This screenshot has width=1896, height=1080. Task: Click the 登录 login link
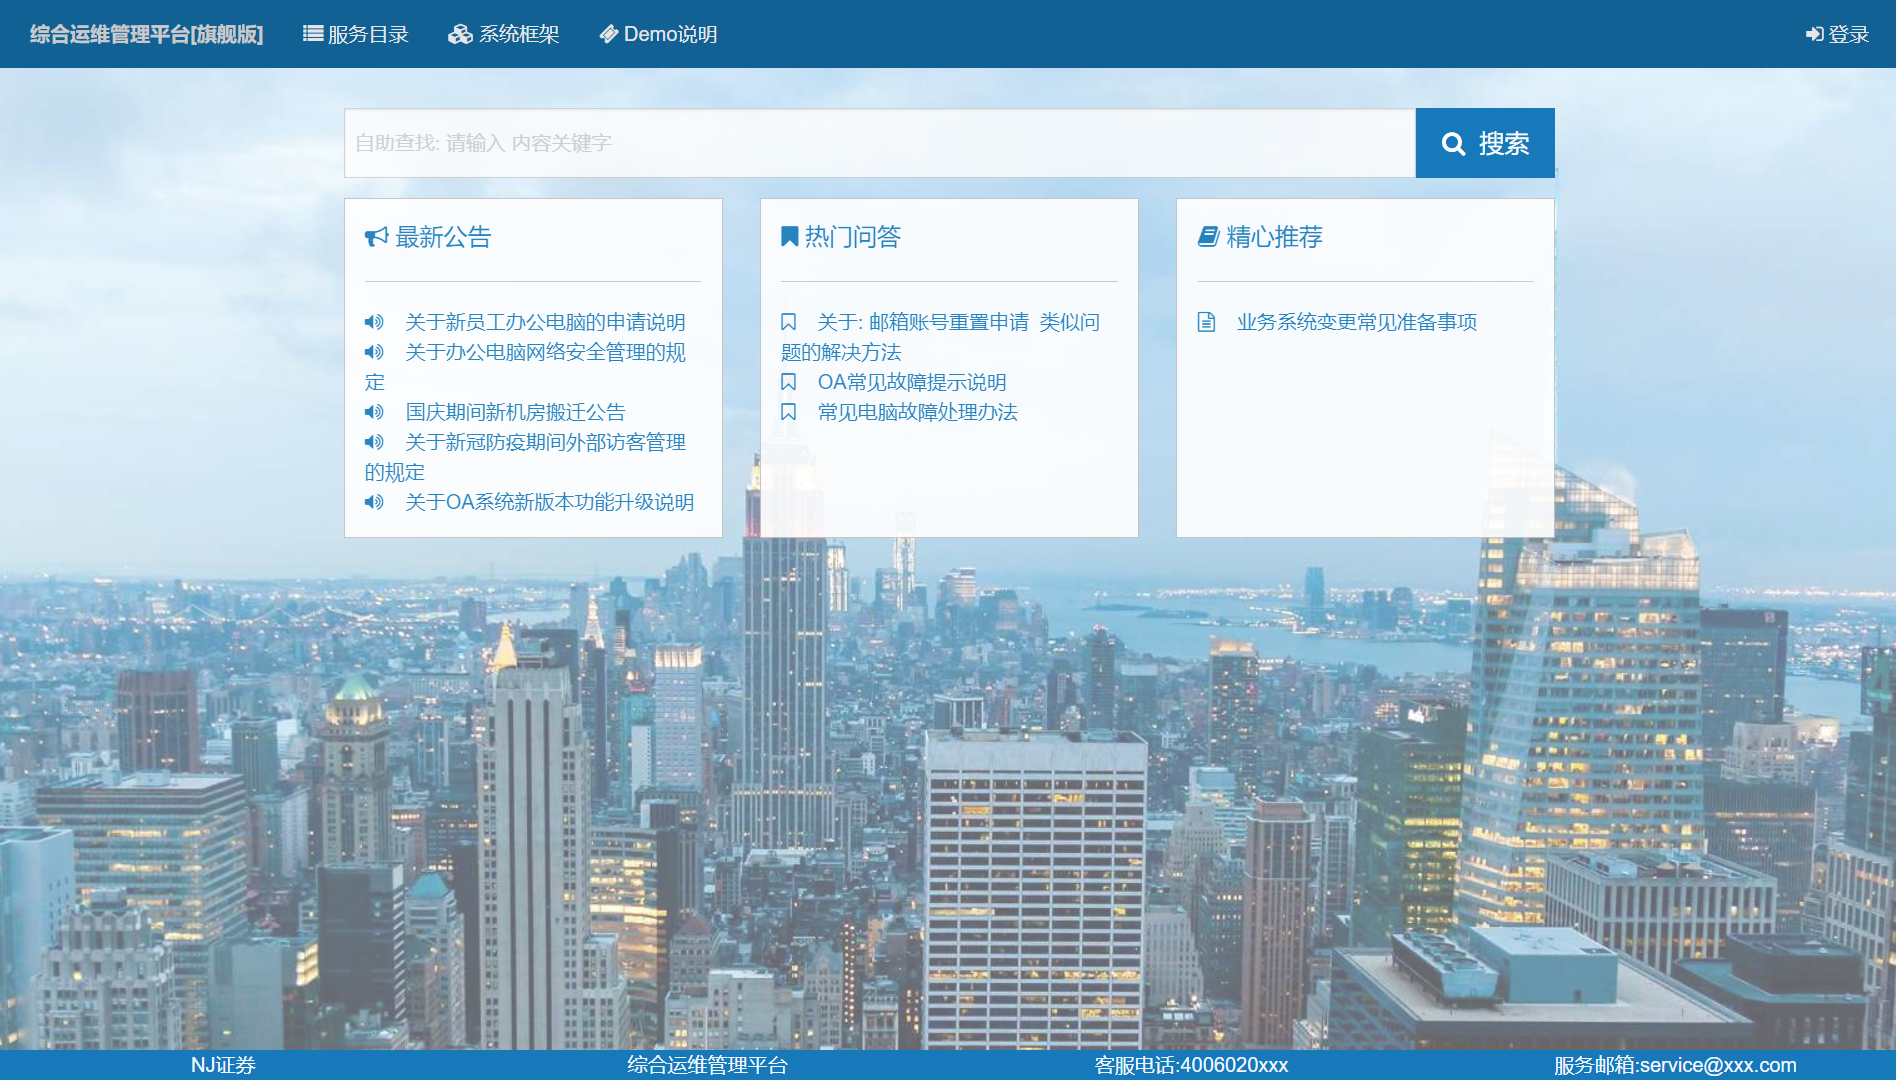1837,34
